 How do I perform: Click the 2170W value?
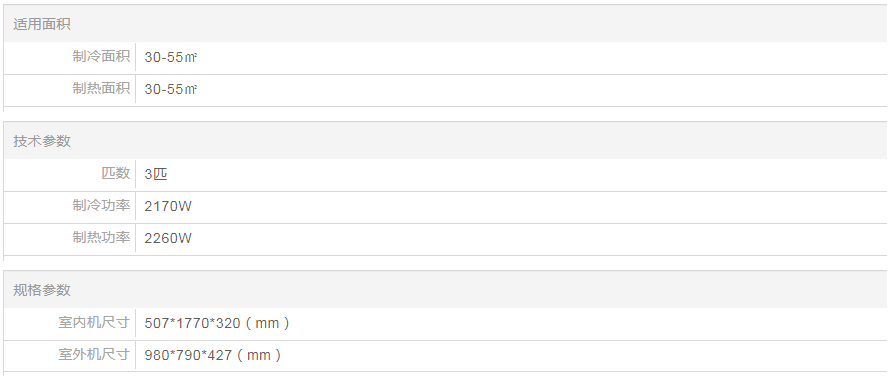click(168, 206)
